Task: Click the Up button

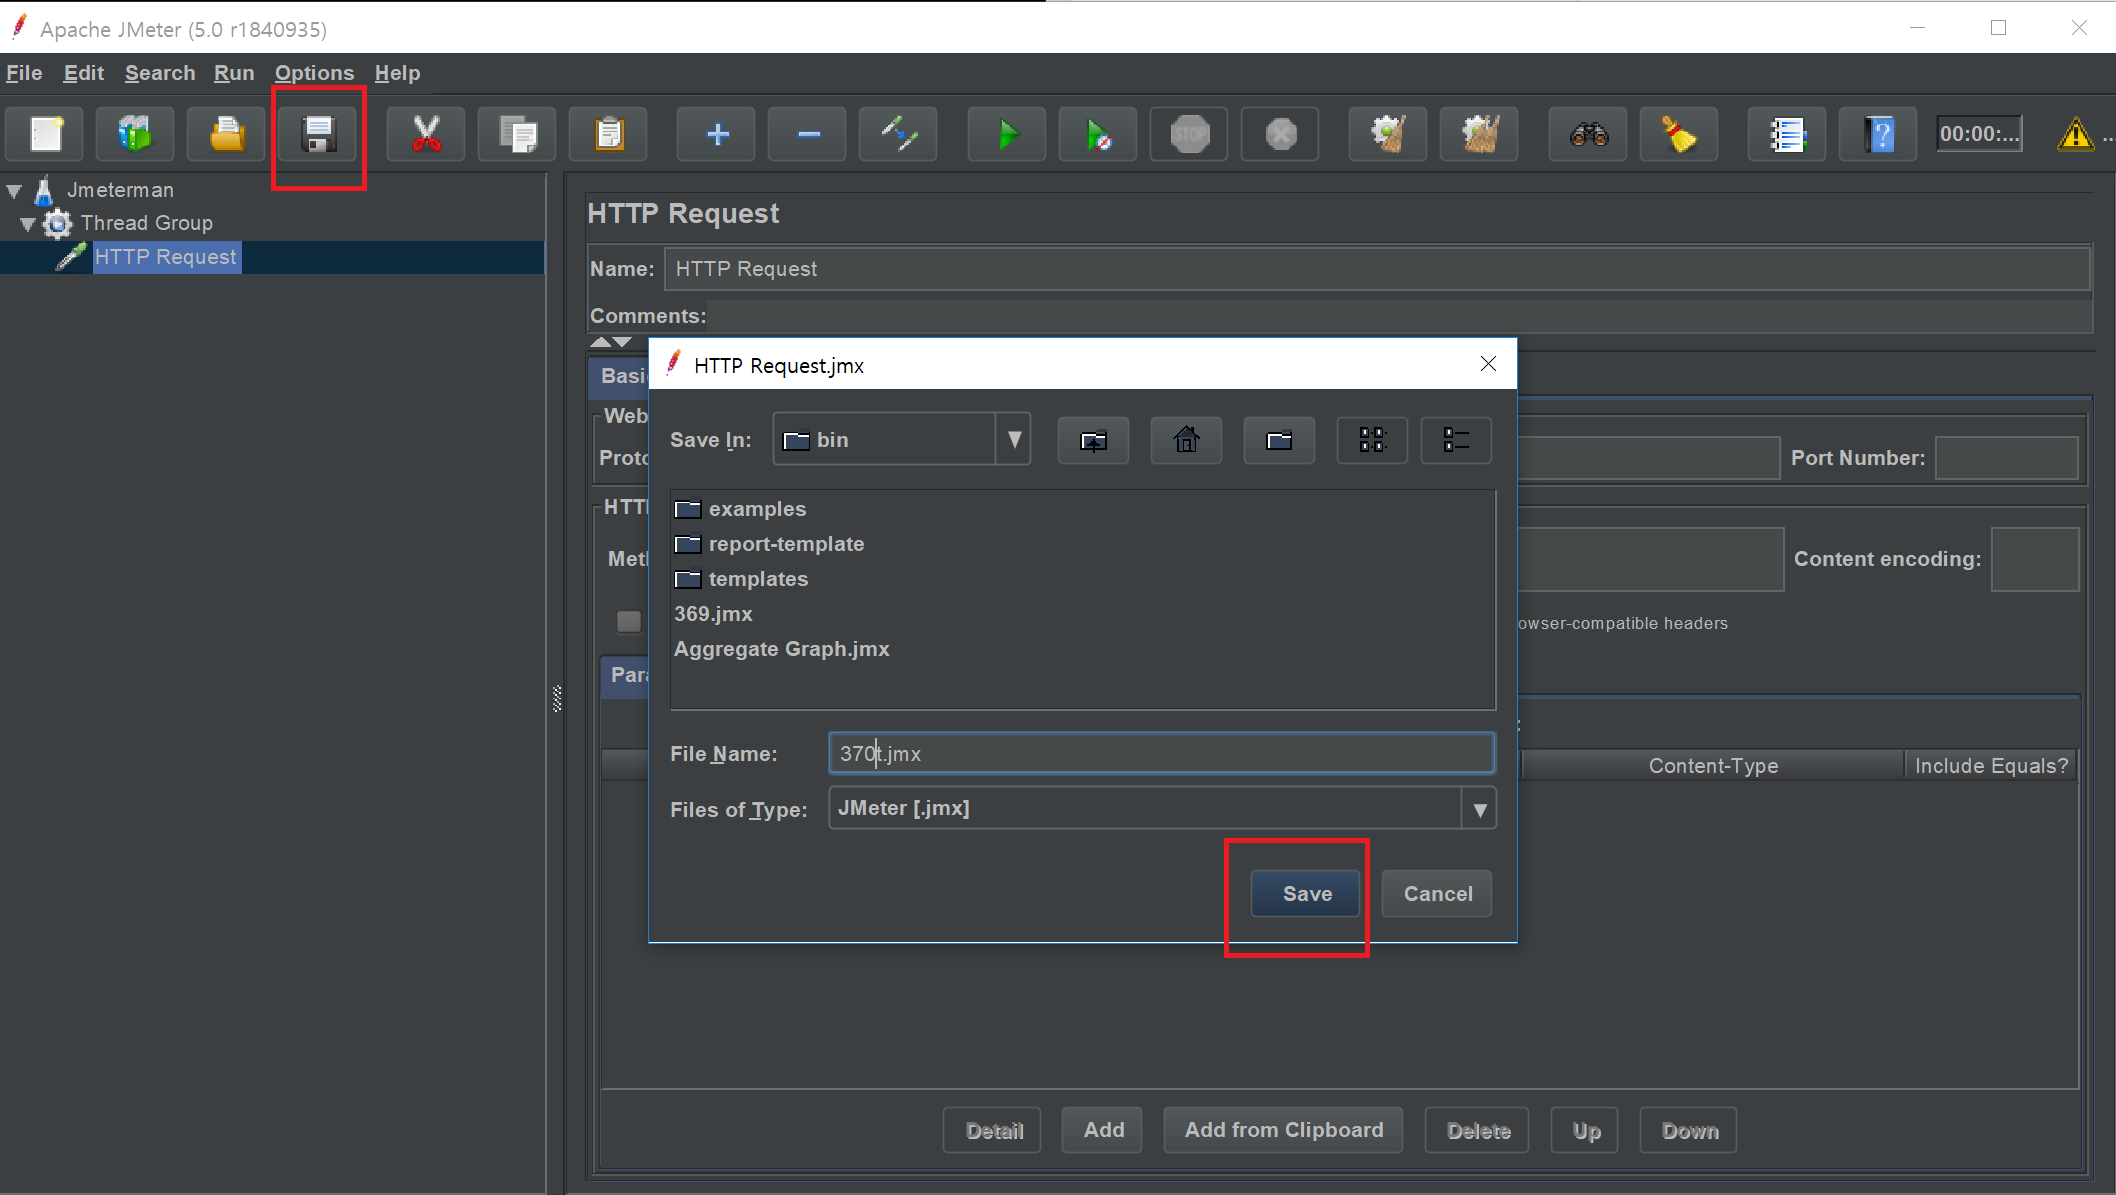Action: 1585,1130
